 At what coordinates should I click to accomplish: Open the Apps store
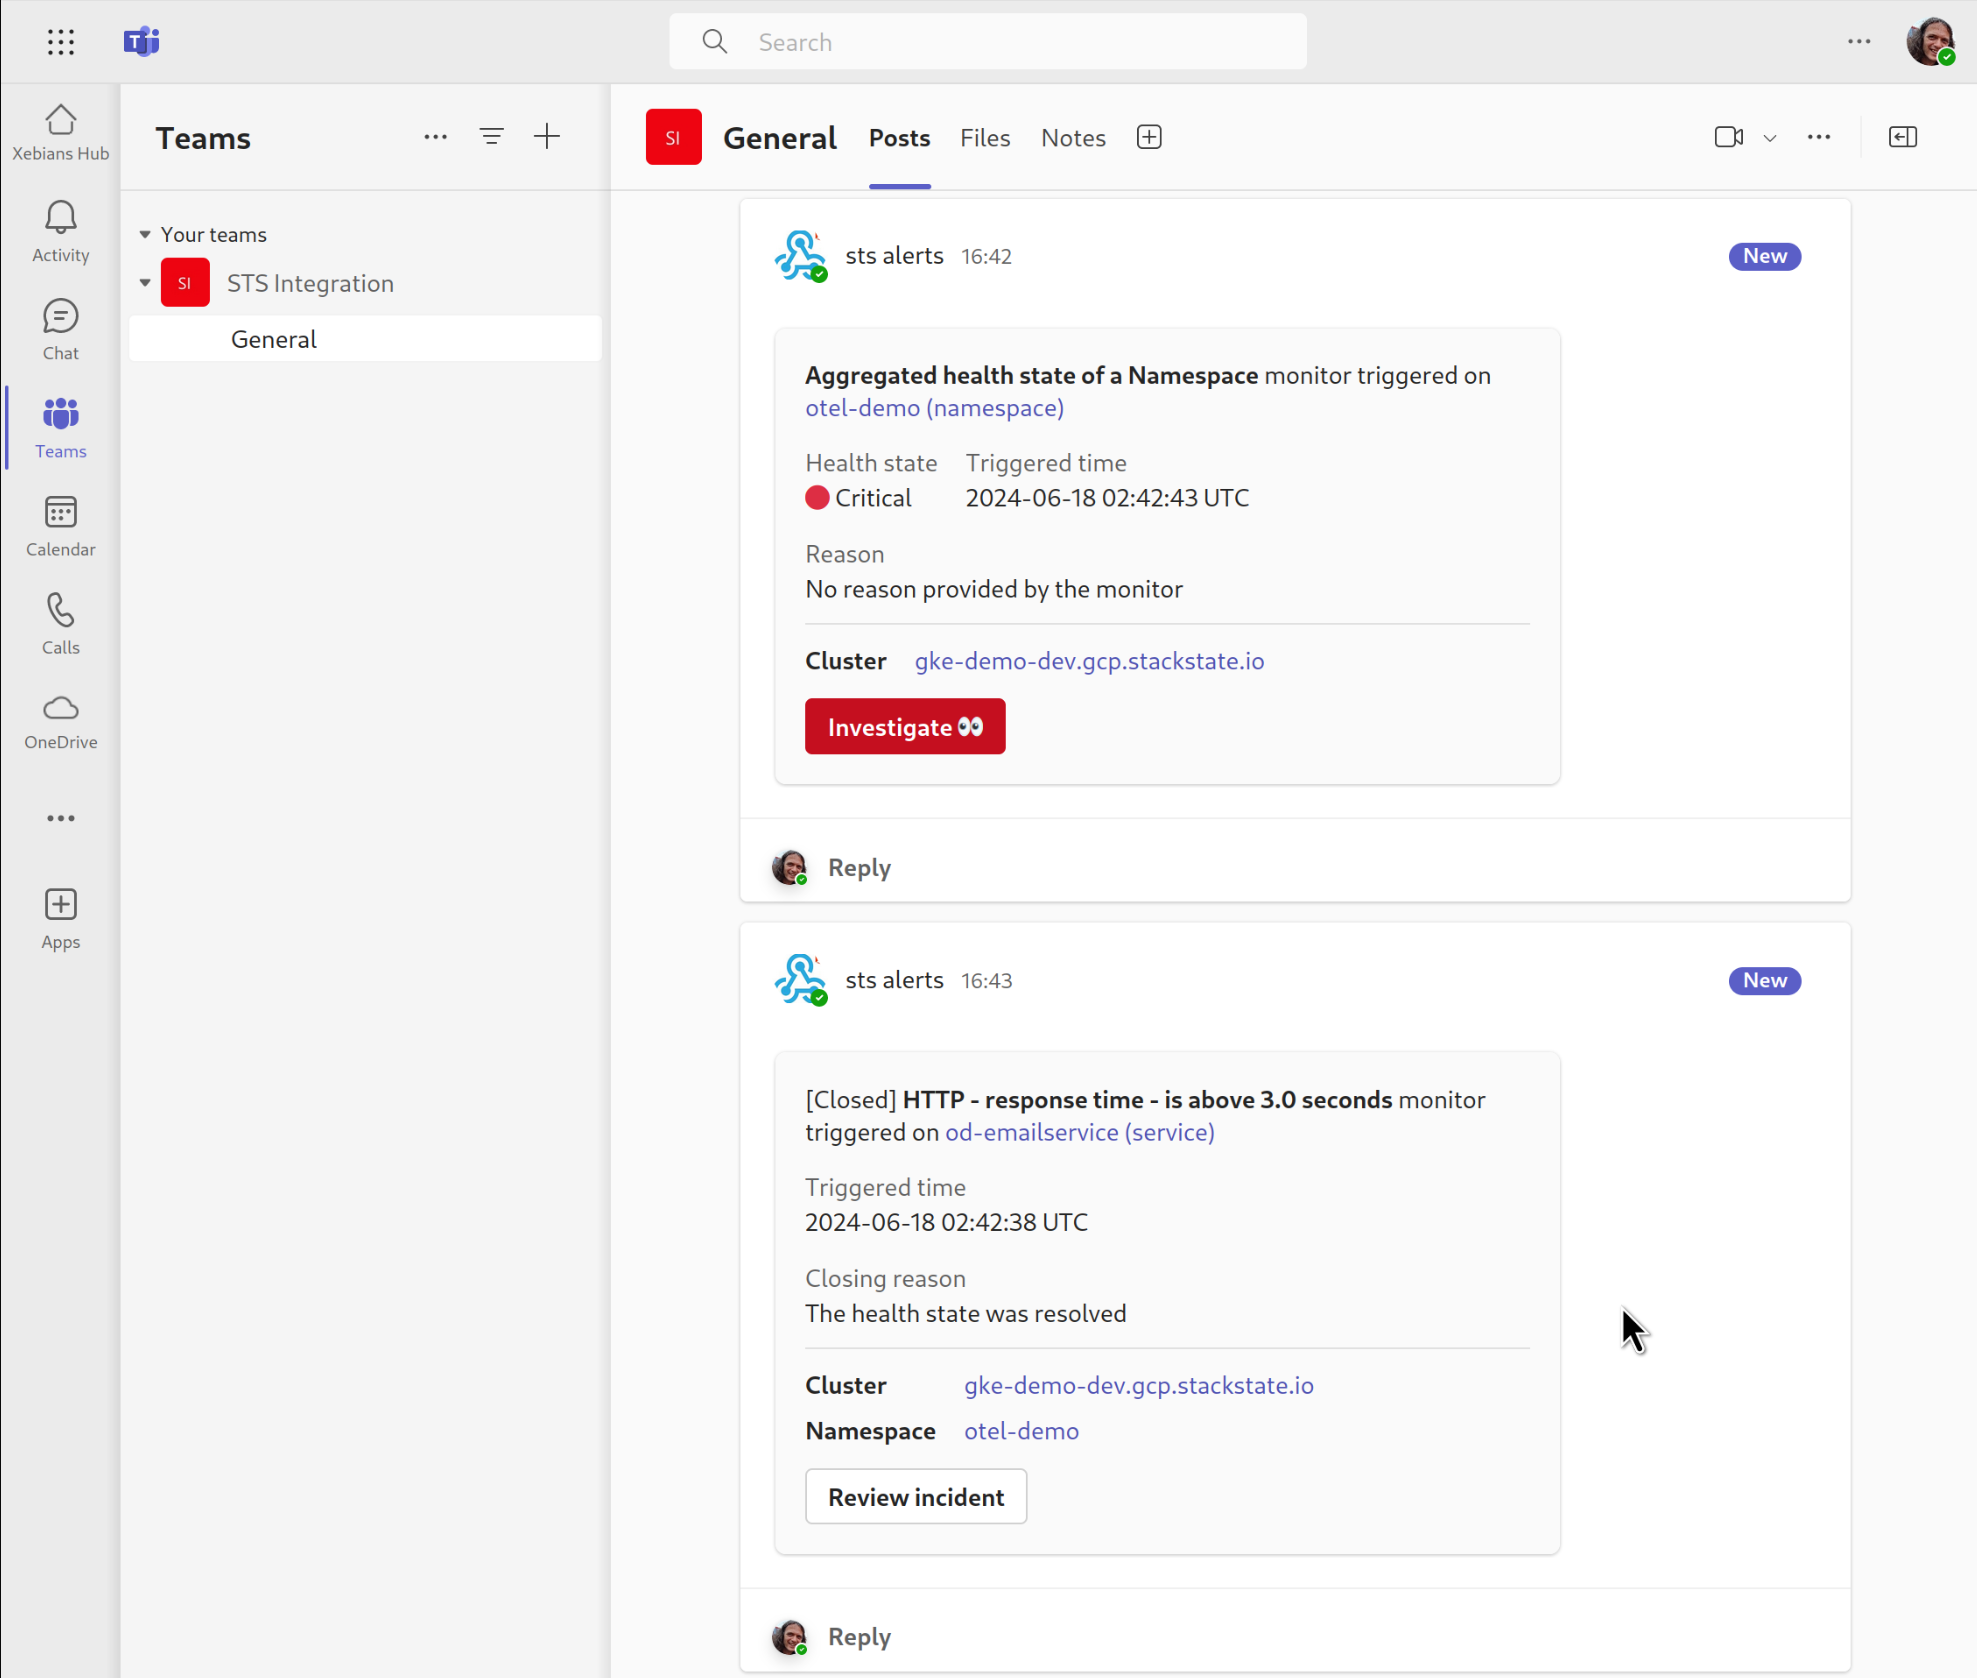60,917
